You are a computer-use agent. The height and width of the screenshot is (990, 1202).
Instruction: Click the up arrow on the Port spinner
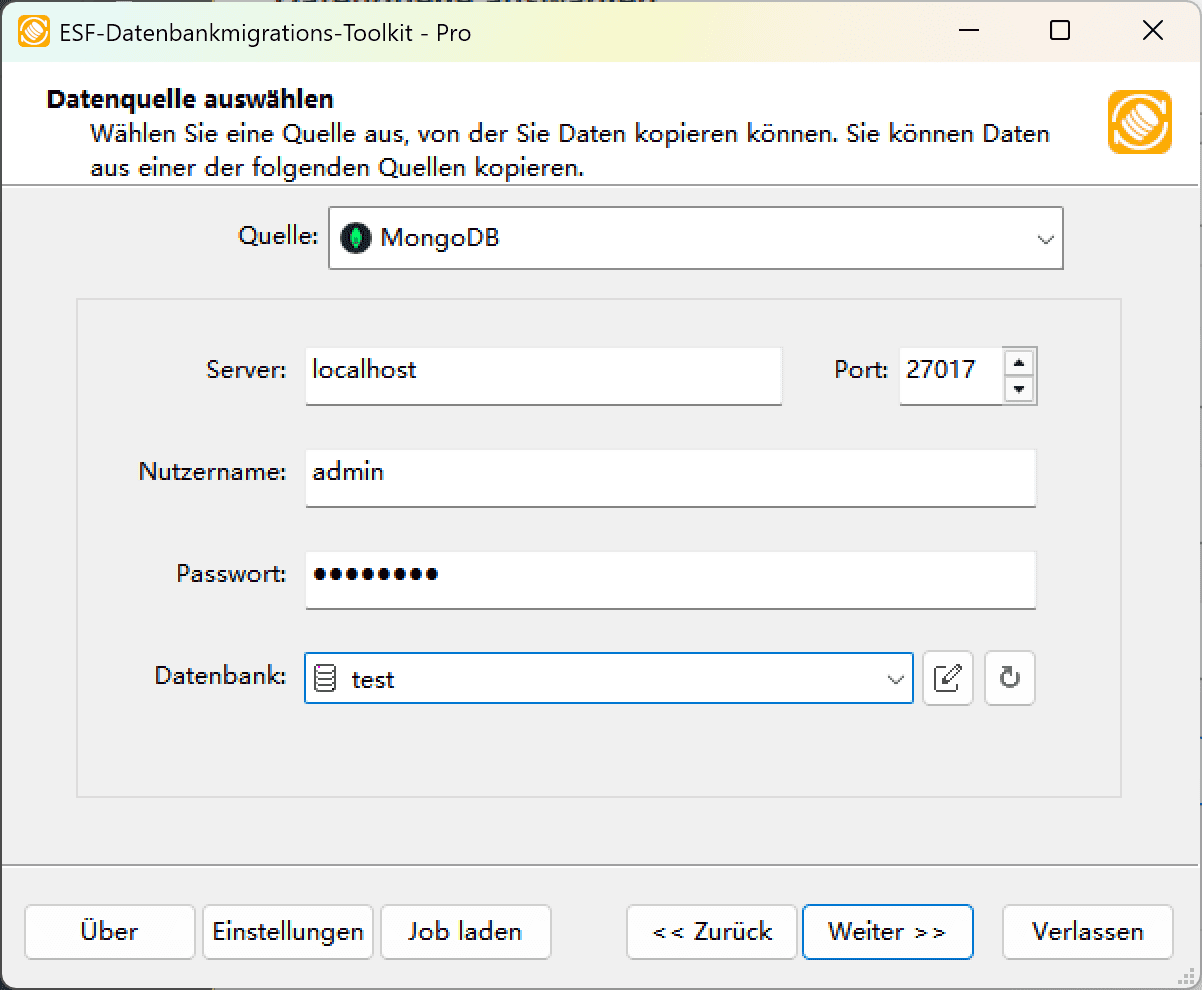[1020, 363]
